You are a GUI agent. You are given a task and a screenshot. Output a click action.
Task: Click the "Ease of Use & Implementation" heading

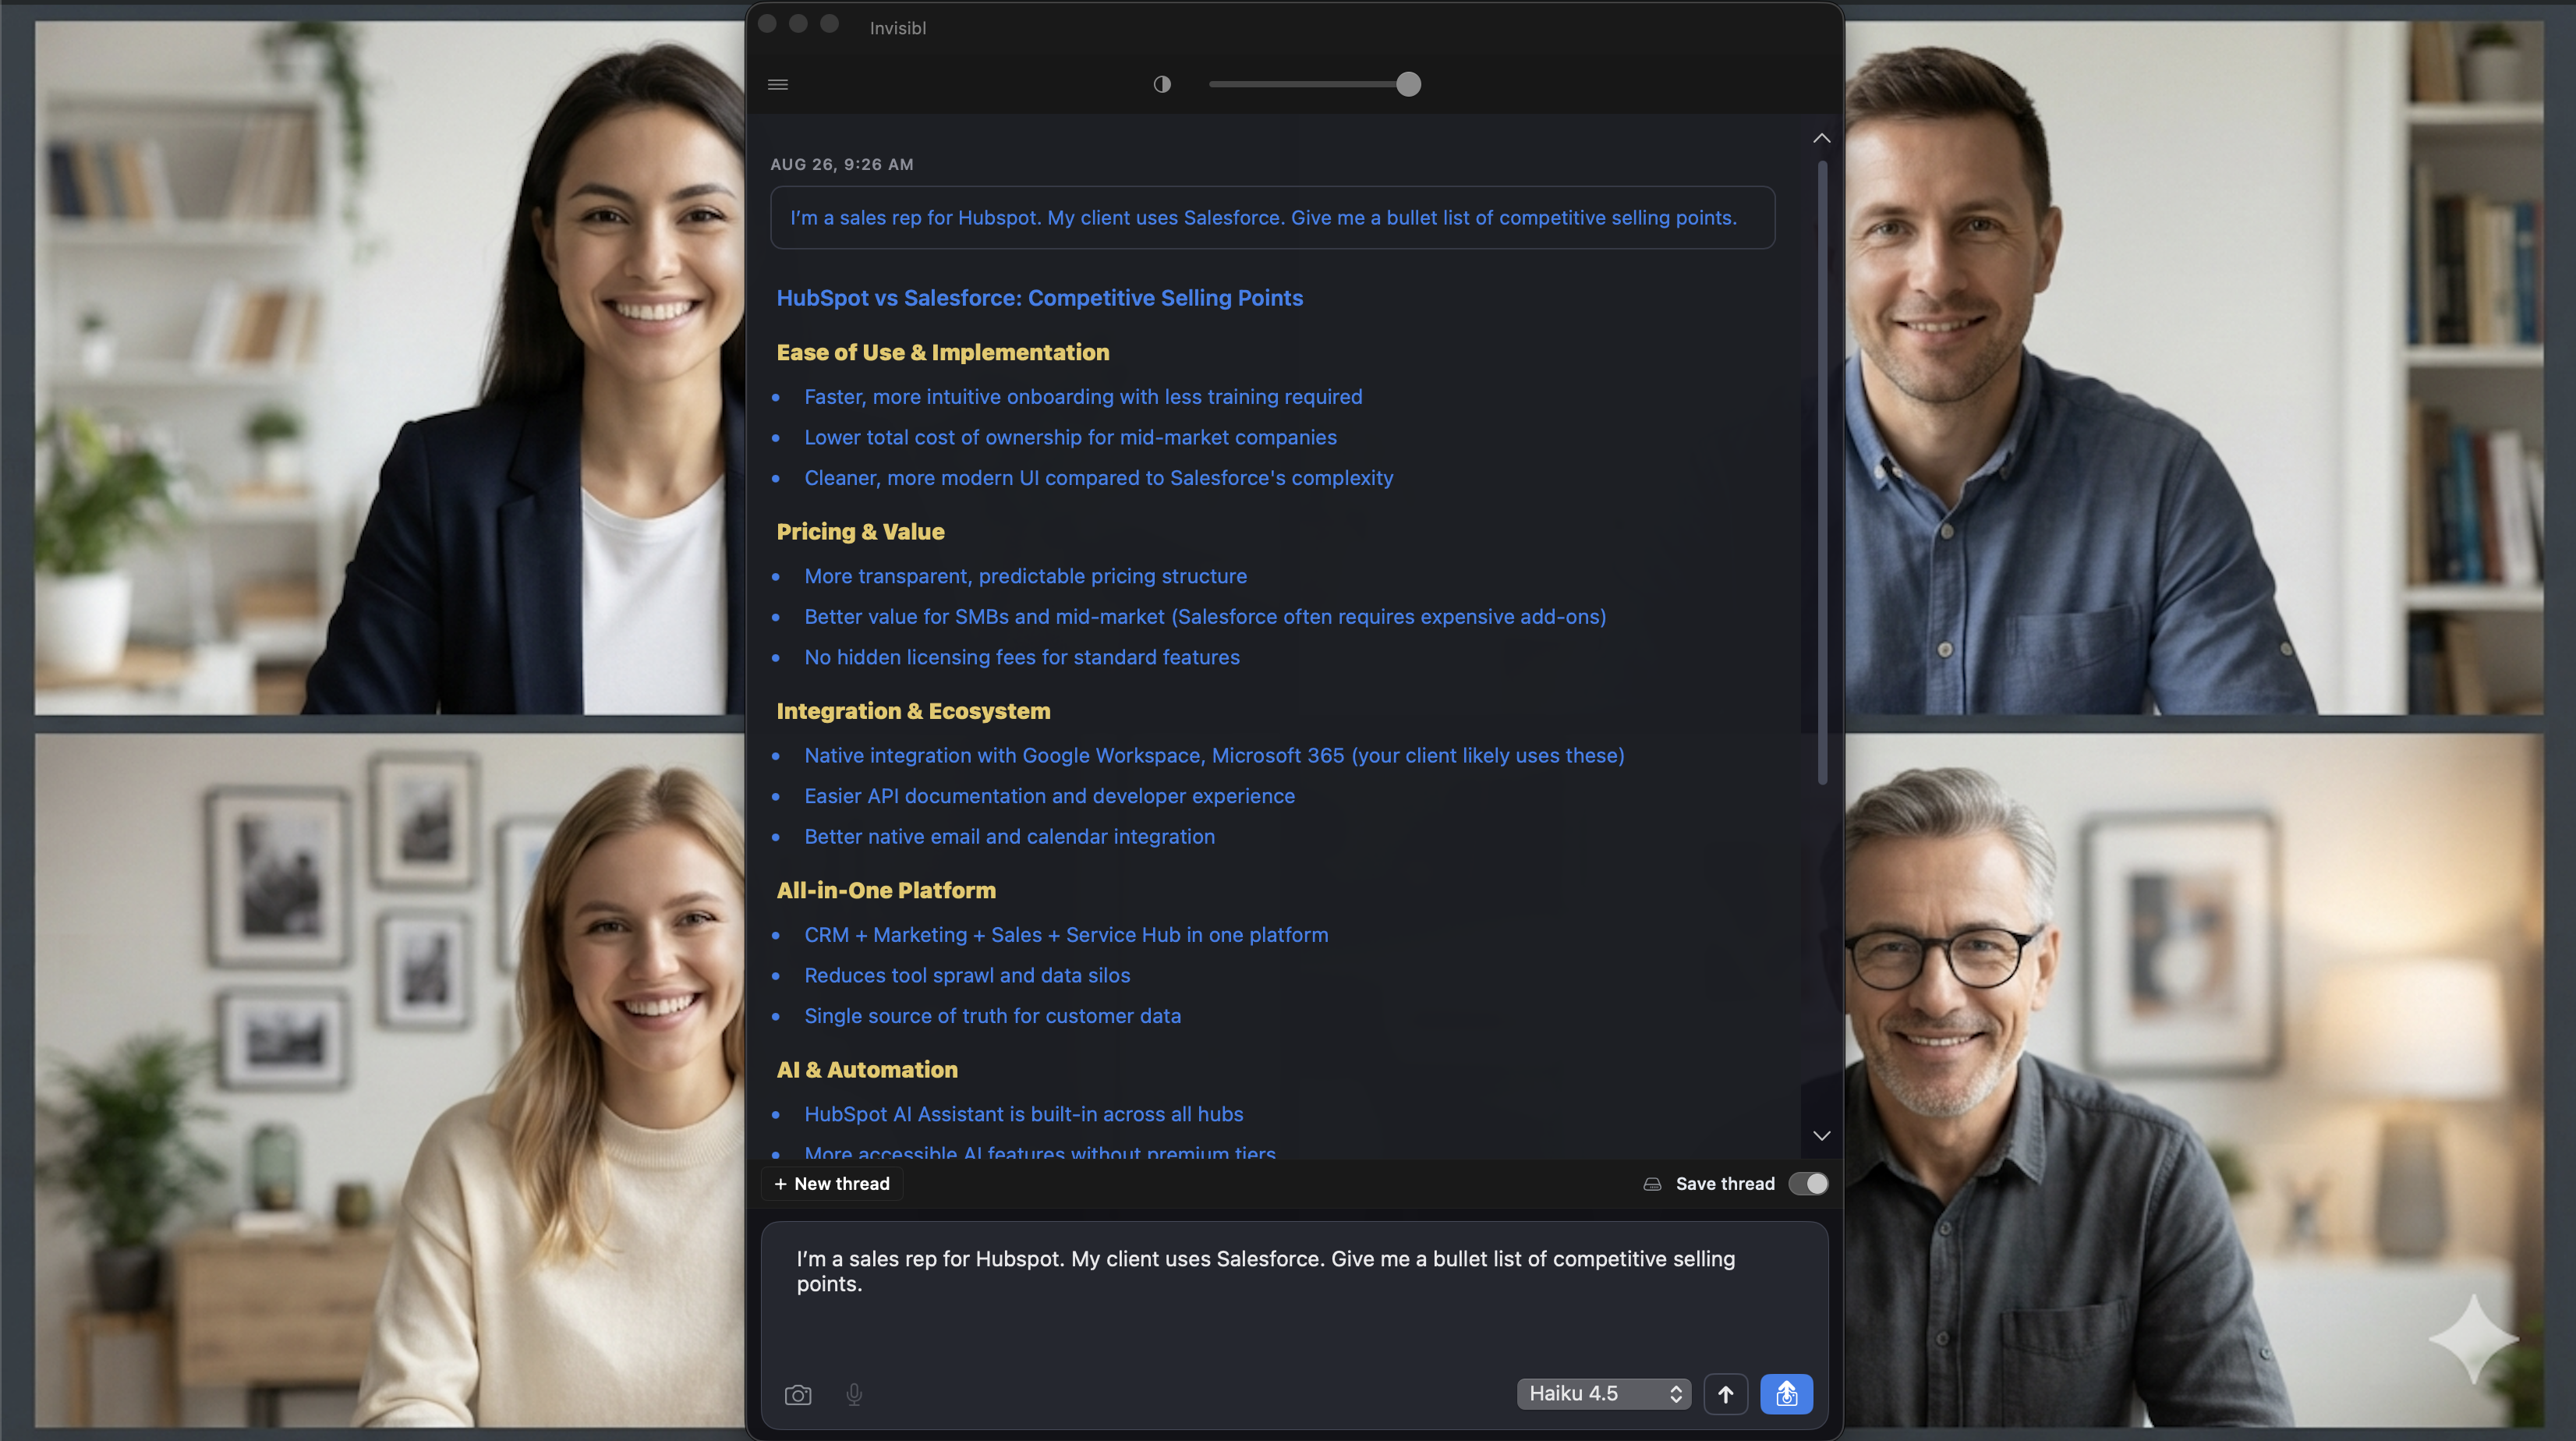pyautogui.click(x=942, y=352)
